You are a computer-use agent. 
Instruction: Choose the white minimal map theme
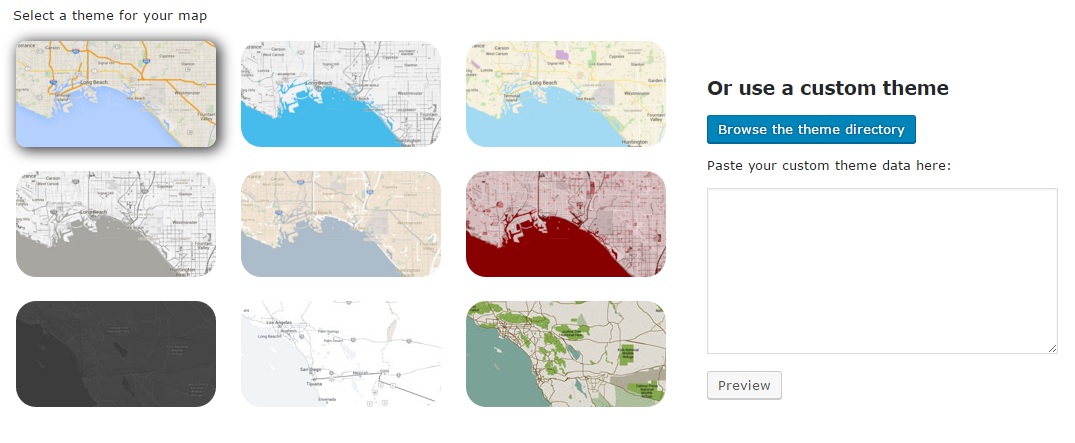[x=341, y=354]
